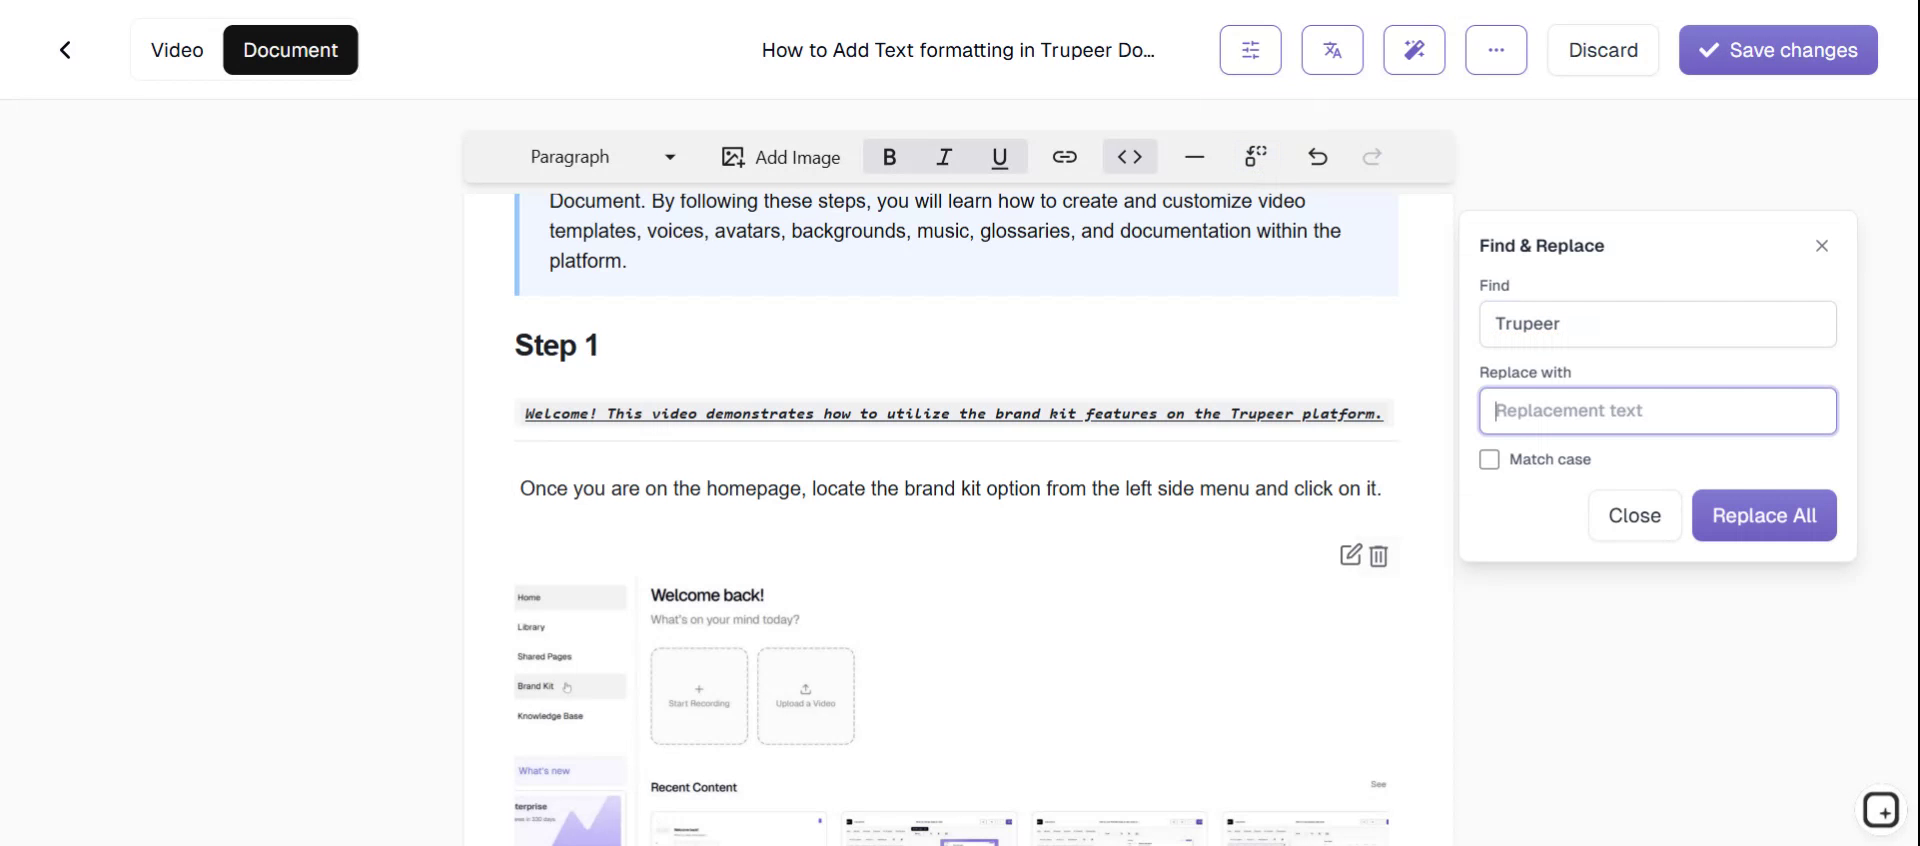Enable the Match case checkbox
This screenshot has height=846, width=1920.
pyautogui.click(x=1490, y=459)
